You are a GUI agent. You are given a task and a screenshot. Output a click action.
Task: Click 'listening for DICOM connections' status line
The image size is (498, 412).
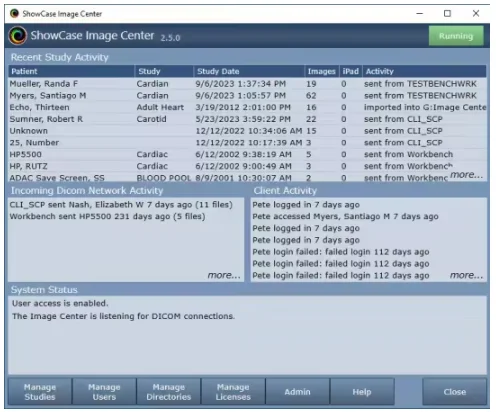123,316
